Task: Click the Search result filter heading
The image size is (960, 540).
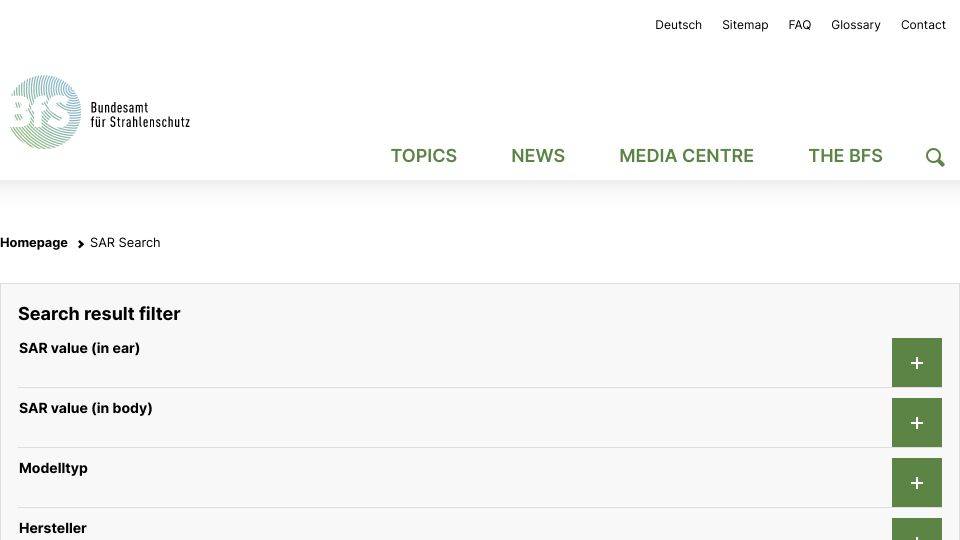Action: pyautogui.click(x=99, y=313)
